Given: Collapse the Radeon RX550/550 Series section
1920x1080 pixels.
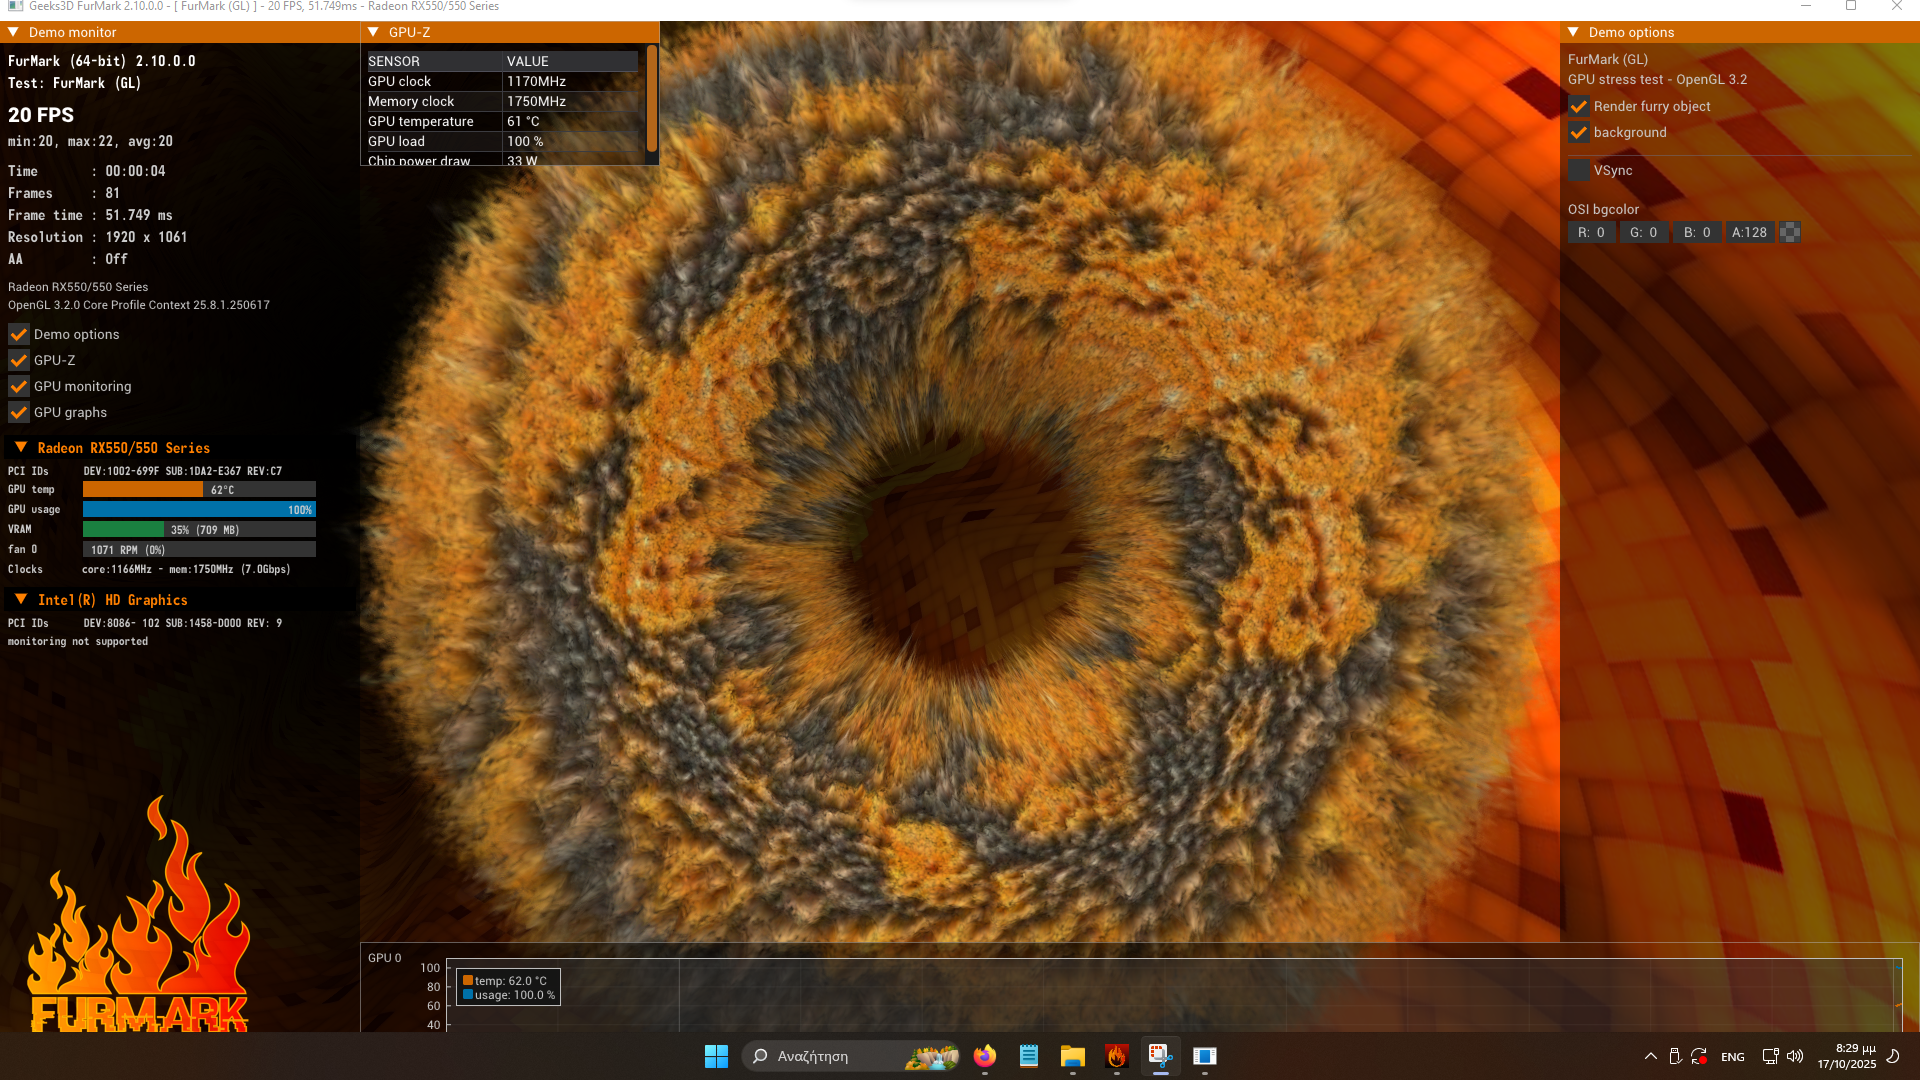Looking at the screenshot, I should 21,448.
